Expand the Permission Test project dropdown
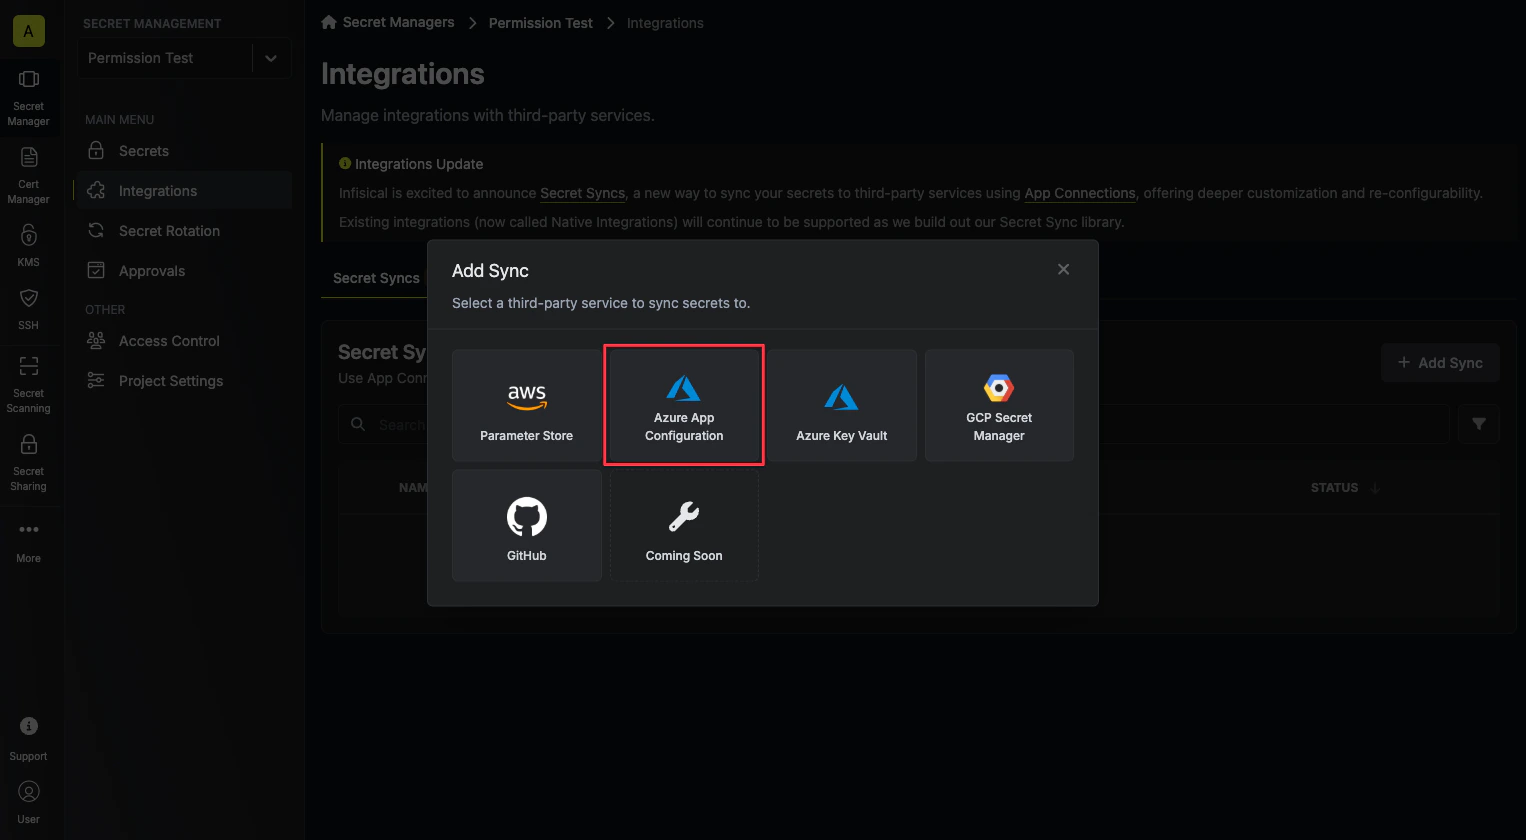The height and width of the screenshot is (840, 1526). point(271,58)
